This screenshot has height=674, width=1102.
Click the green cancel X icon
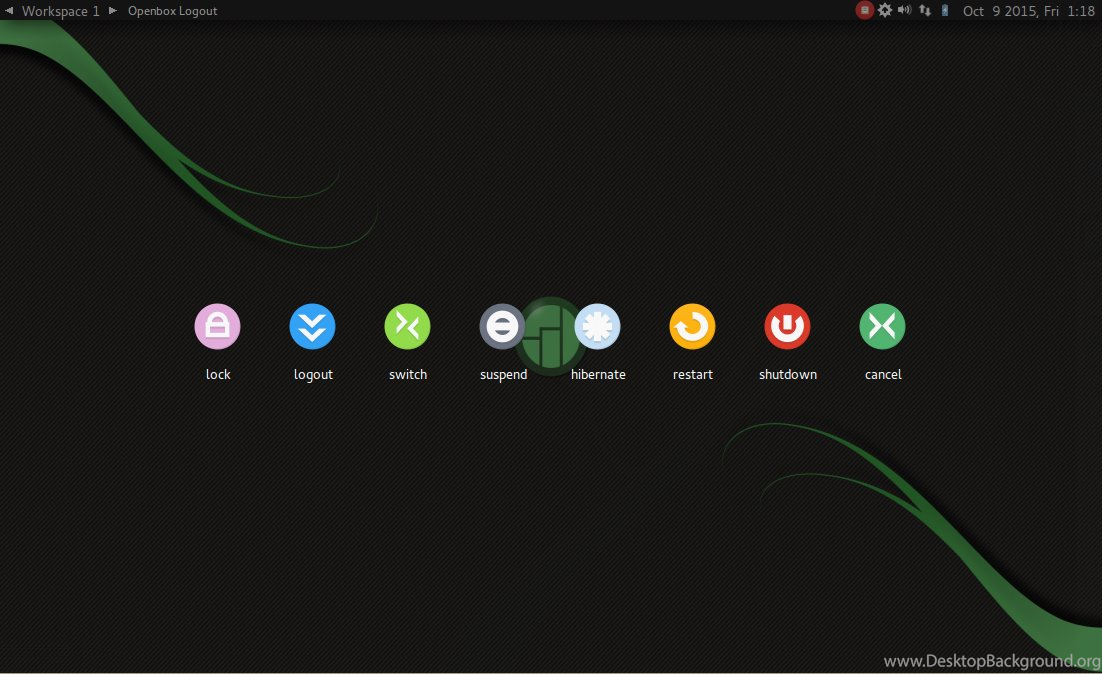[x=882, y=326]
